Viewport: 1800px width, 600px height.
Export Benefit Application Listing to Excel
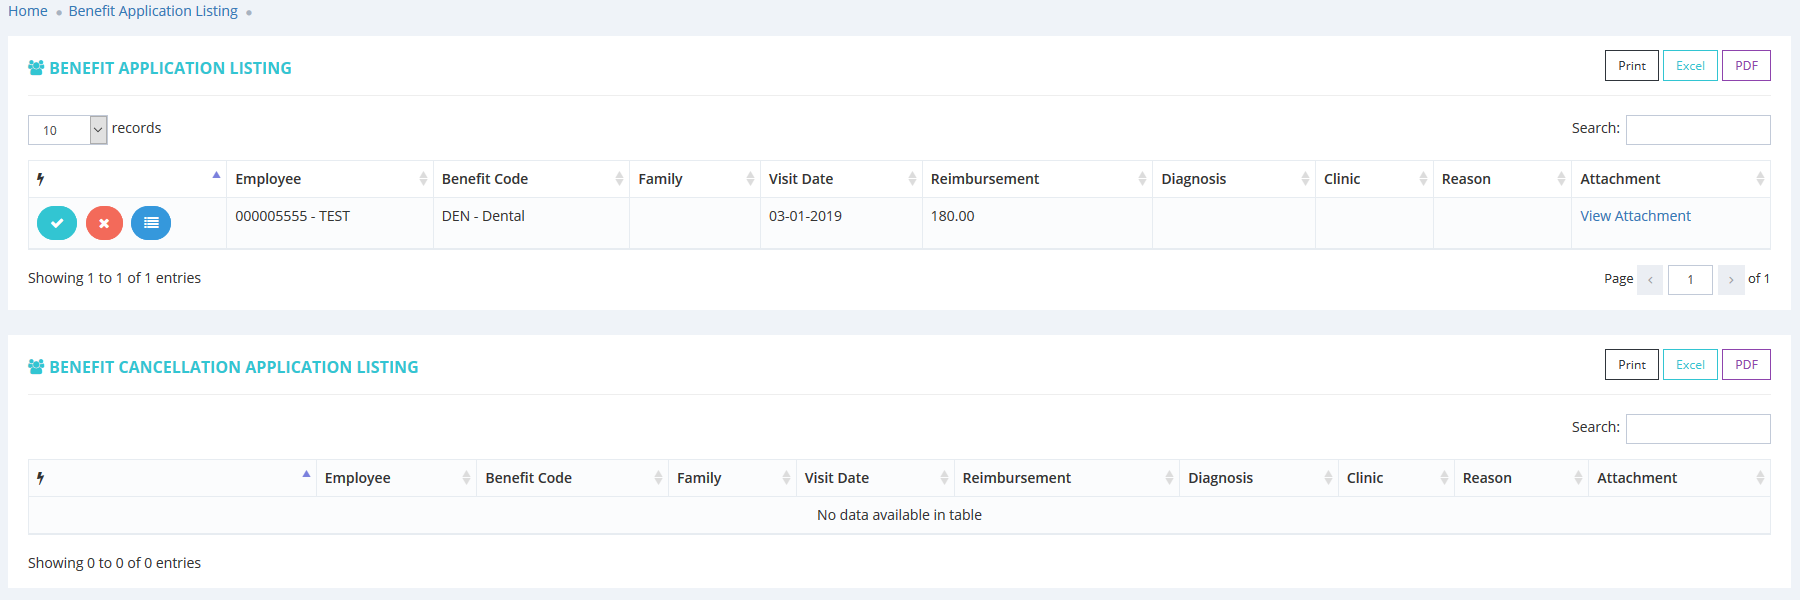[1690, 66]
